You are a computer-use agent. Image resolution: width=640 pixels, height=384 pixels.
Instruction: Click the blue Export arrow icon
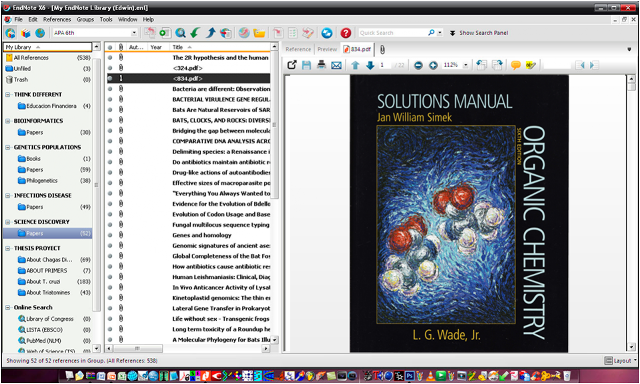(211, 33)
